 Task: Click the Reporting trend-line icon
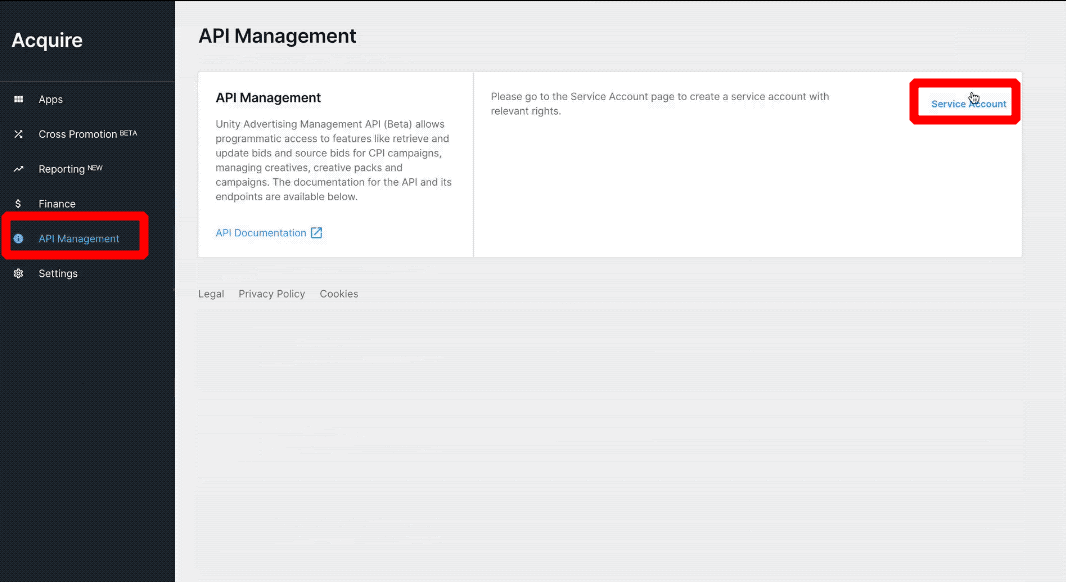point(18,169)
